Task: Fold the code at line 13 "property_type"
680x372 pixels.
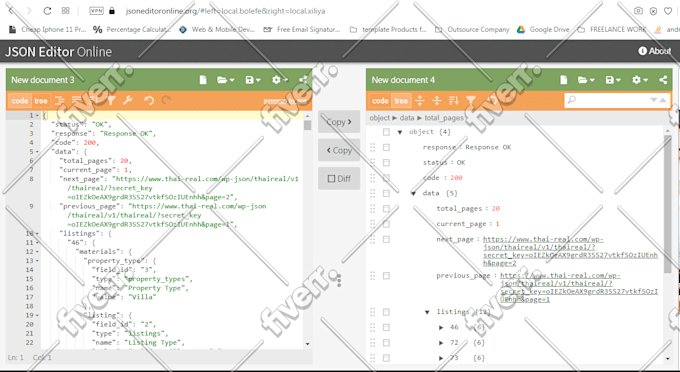Action: click(x=37, y=261)
